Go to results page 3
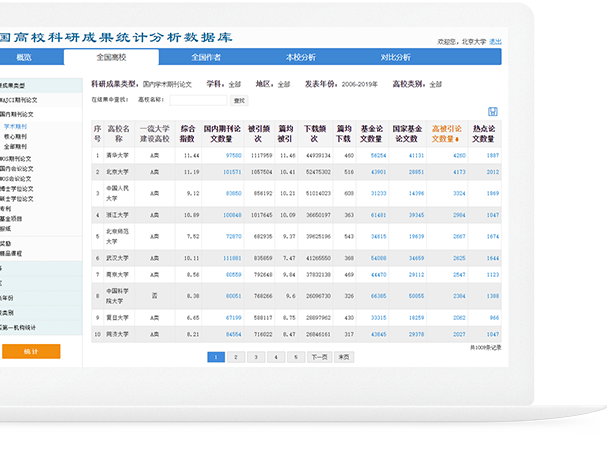 click(x=256, y=357)
